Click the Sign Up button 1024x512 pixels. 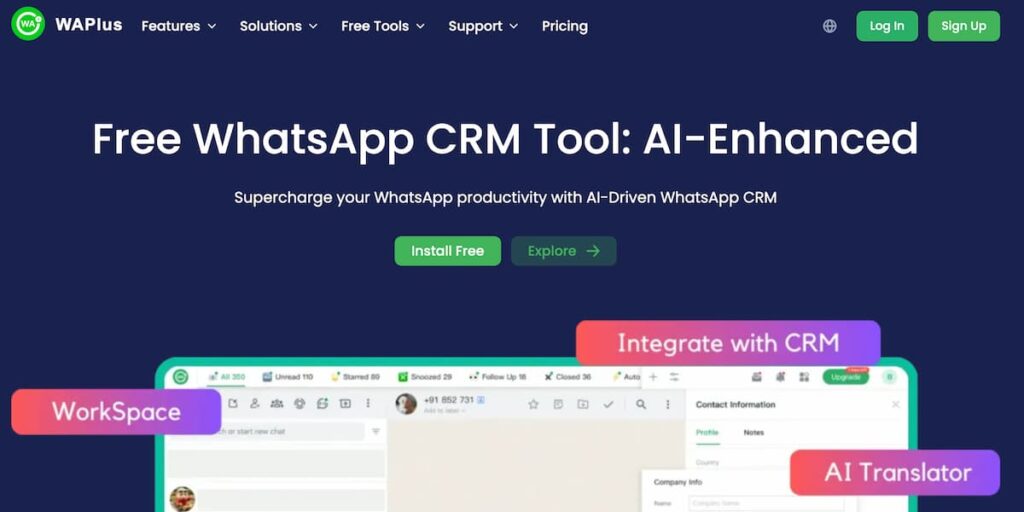pos(963,26)
